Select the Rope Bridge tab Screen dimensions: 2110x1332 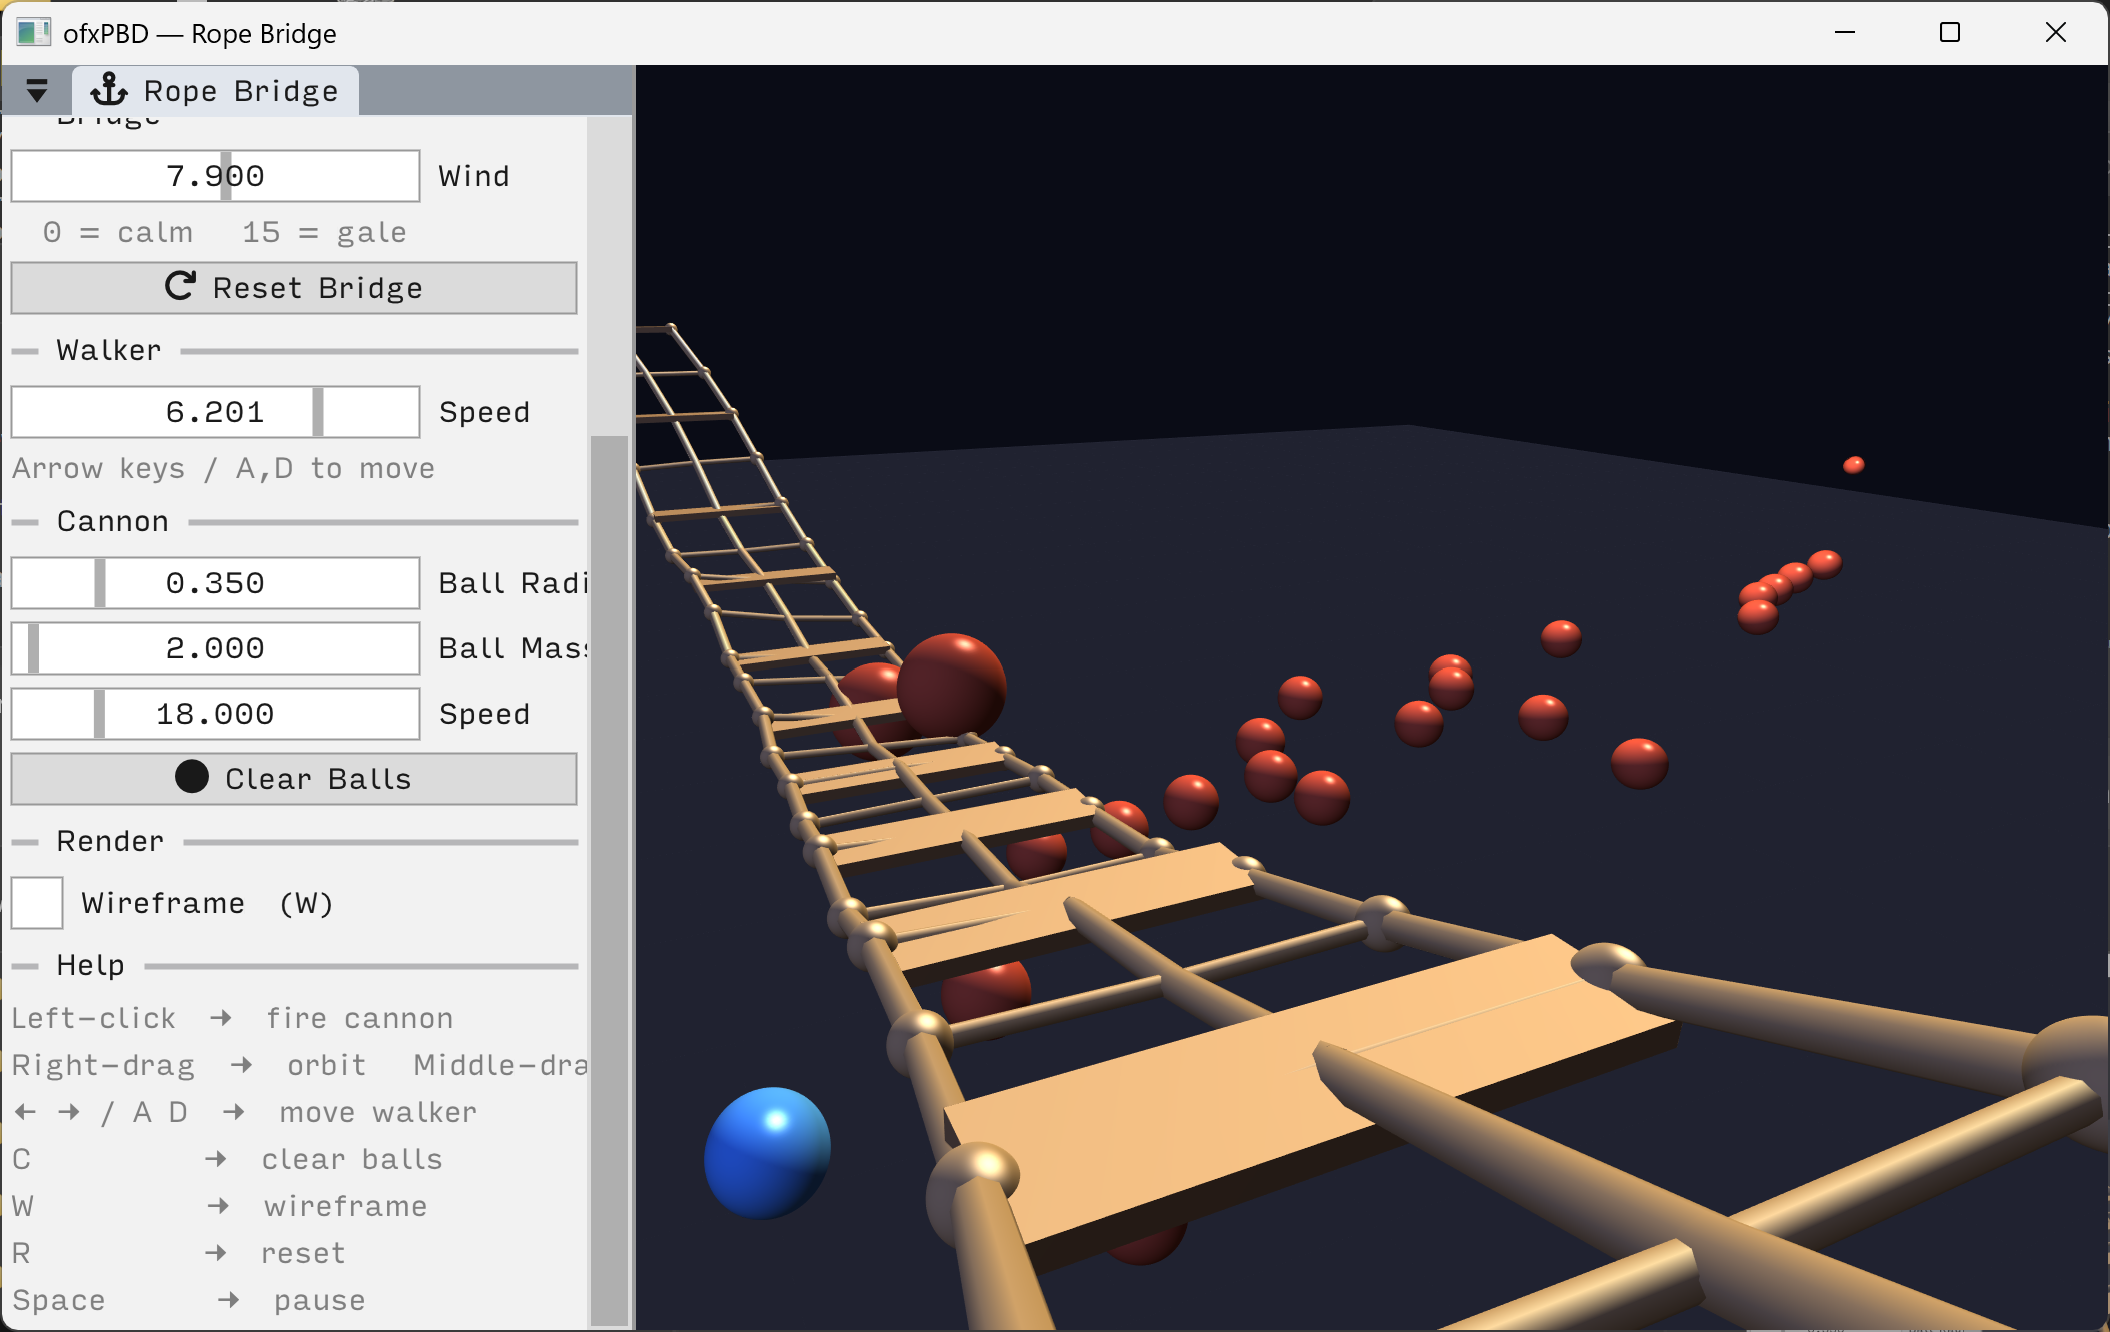[x=215, y=91]
